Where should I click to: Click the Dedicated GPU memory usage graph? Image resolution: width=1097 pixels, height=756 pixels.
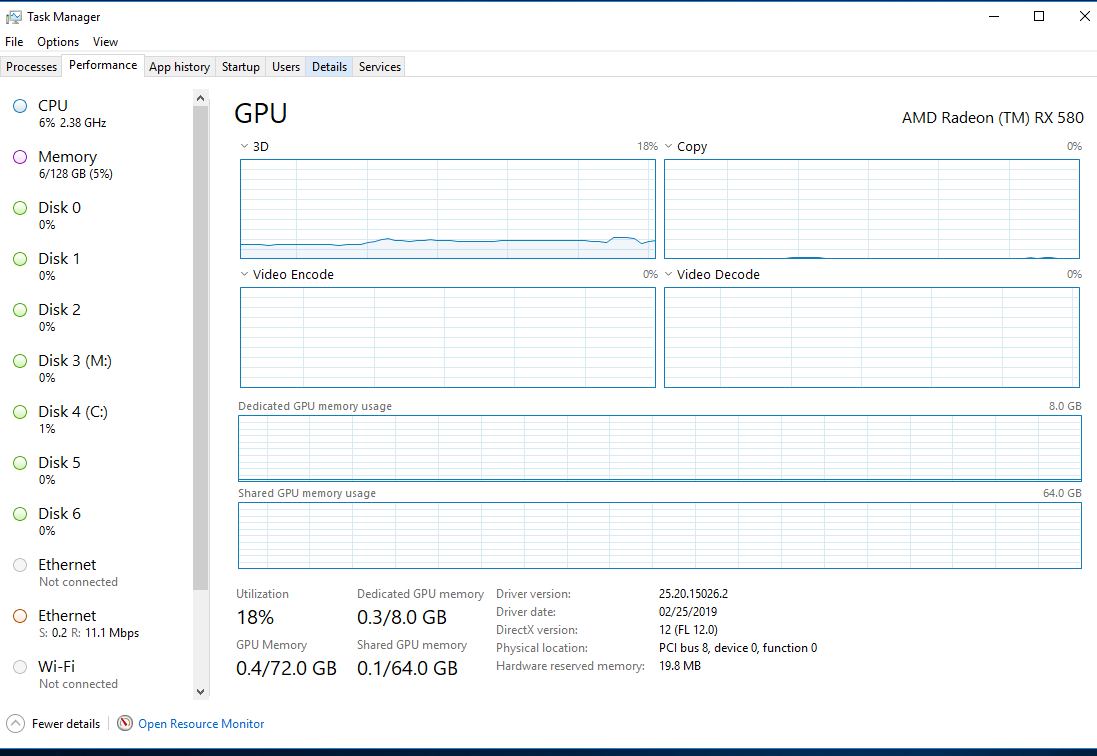[x=660, y=448]
